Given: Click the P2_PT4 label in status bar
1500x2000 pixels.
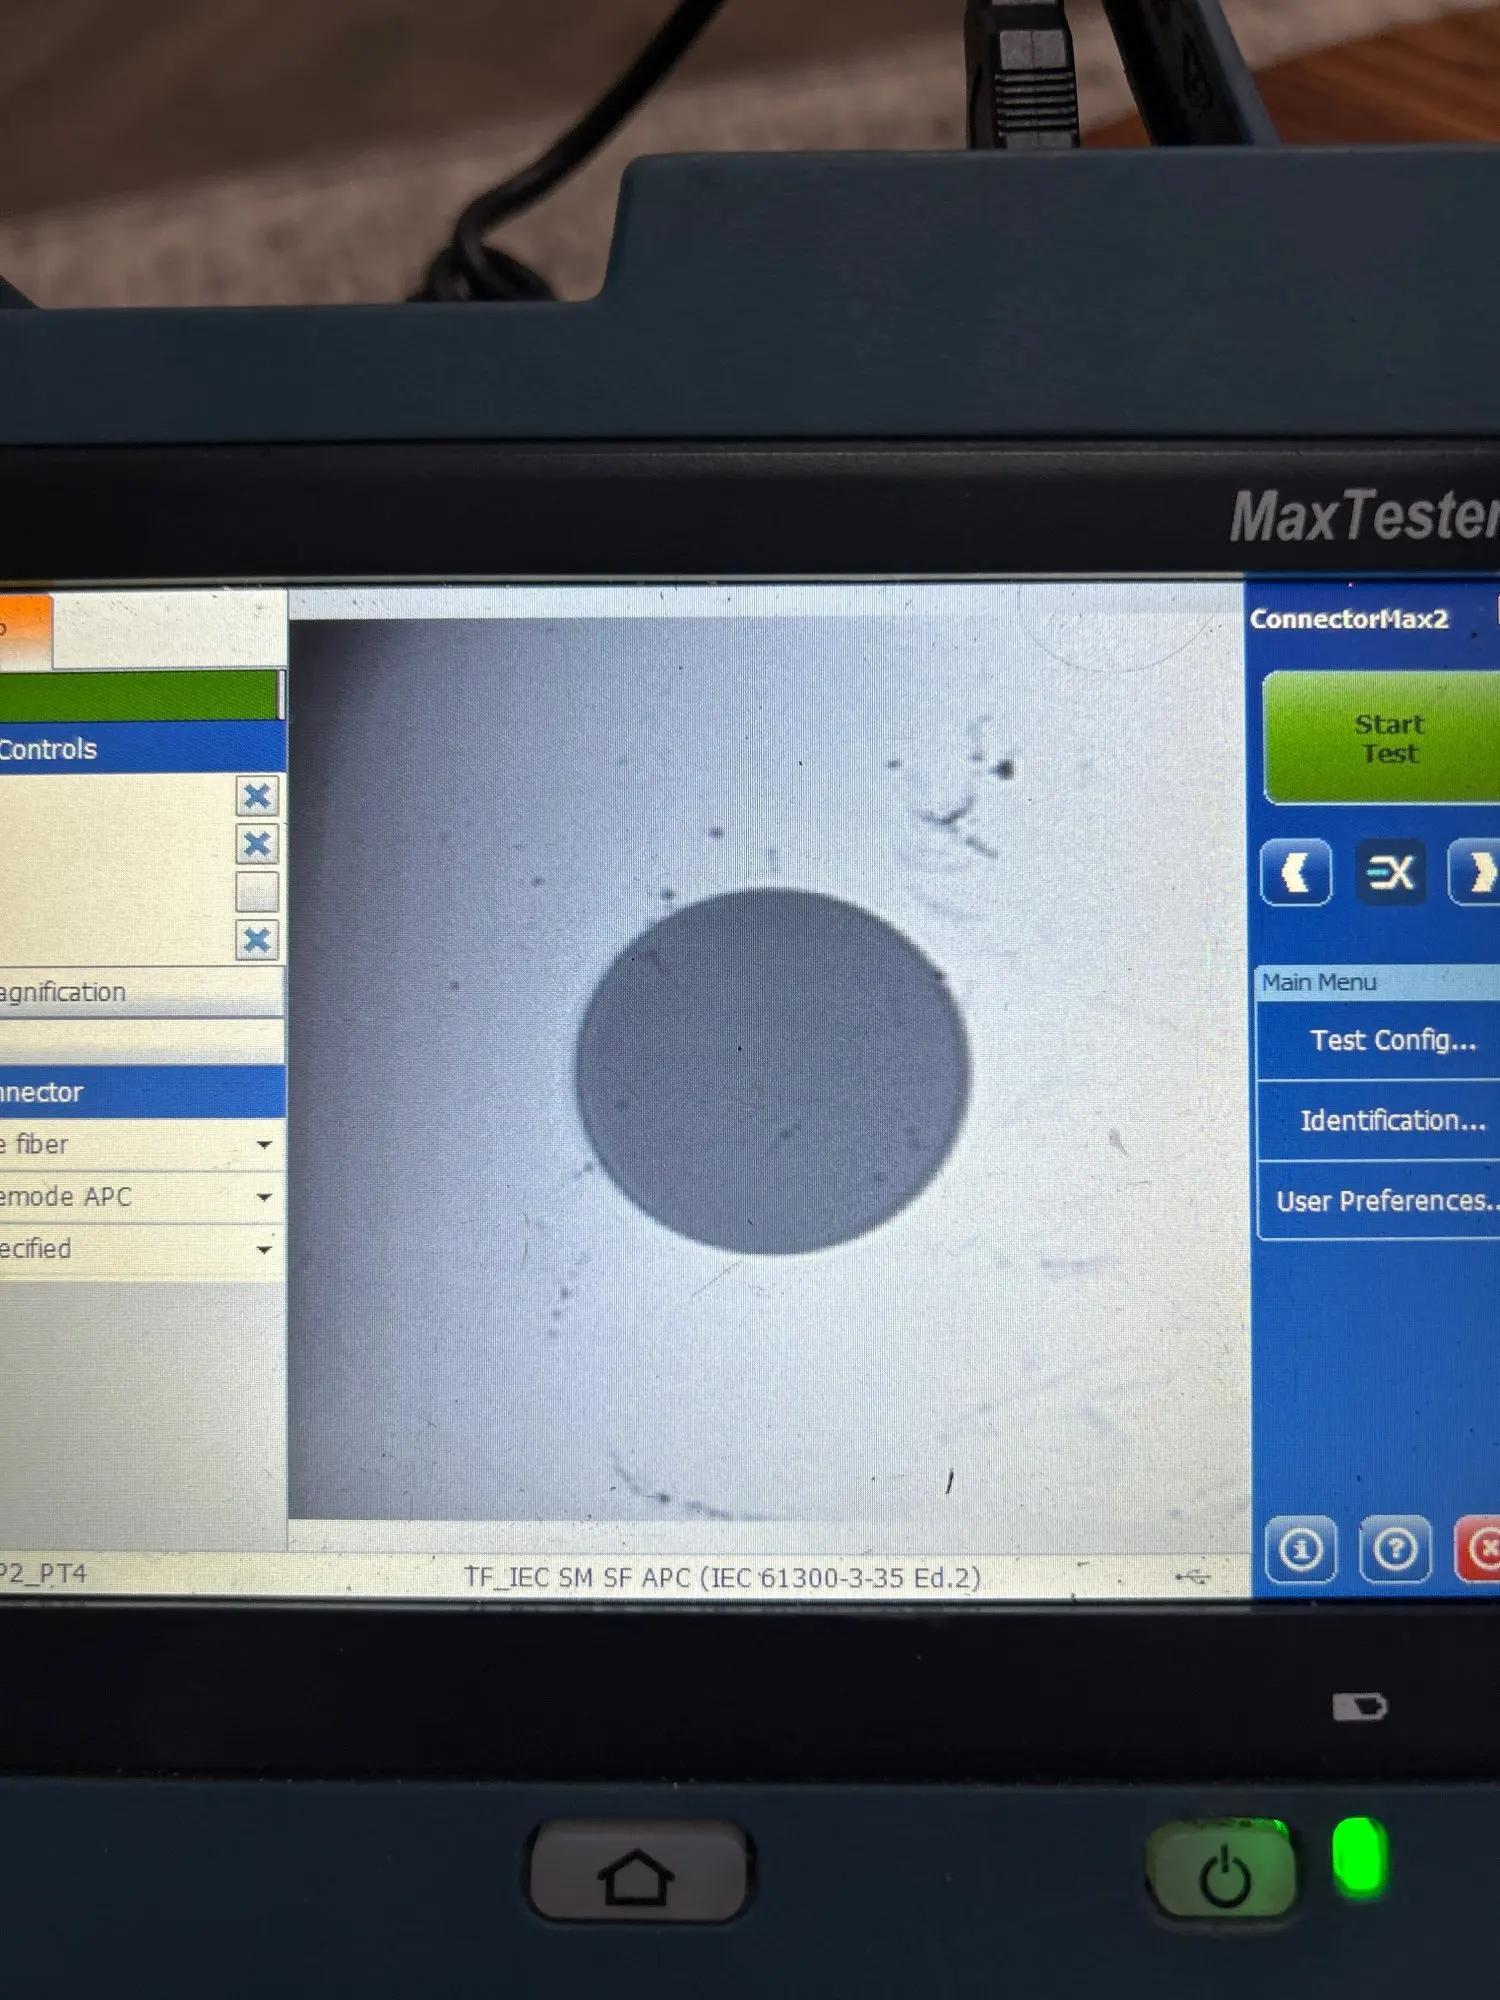Looking at the screenshot, I should (42, 1574).
